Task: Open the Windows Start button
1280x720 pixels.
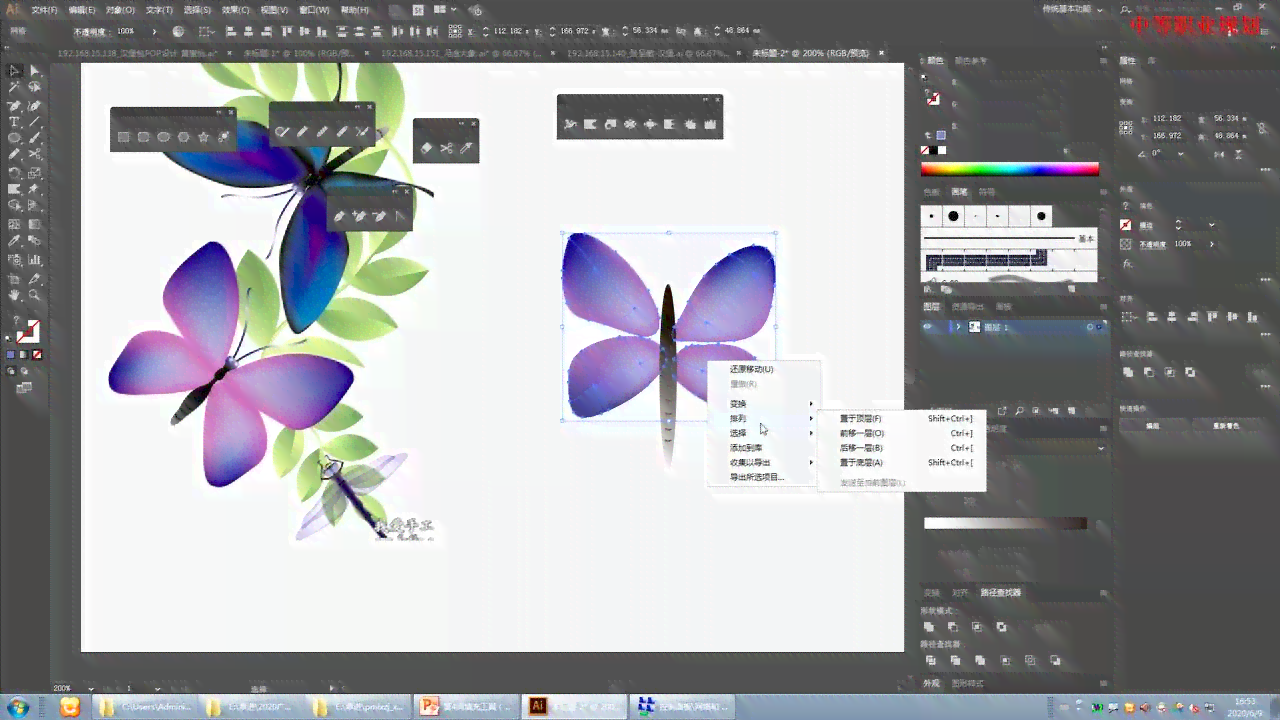Action: point(17,707)
